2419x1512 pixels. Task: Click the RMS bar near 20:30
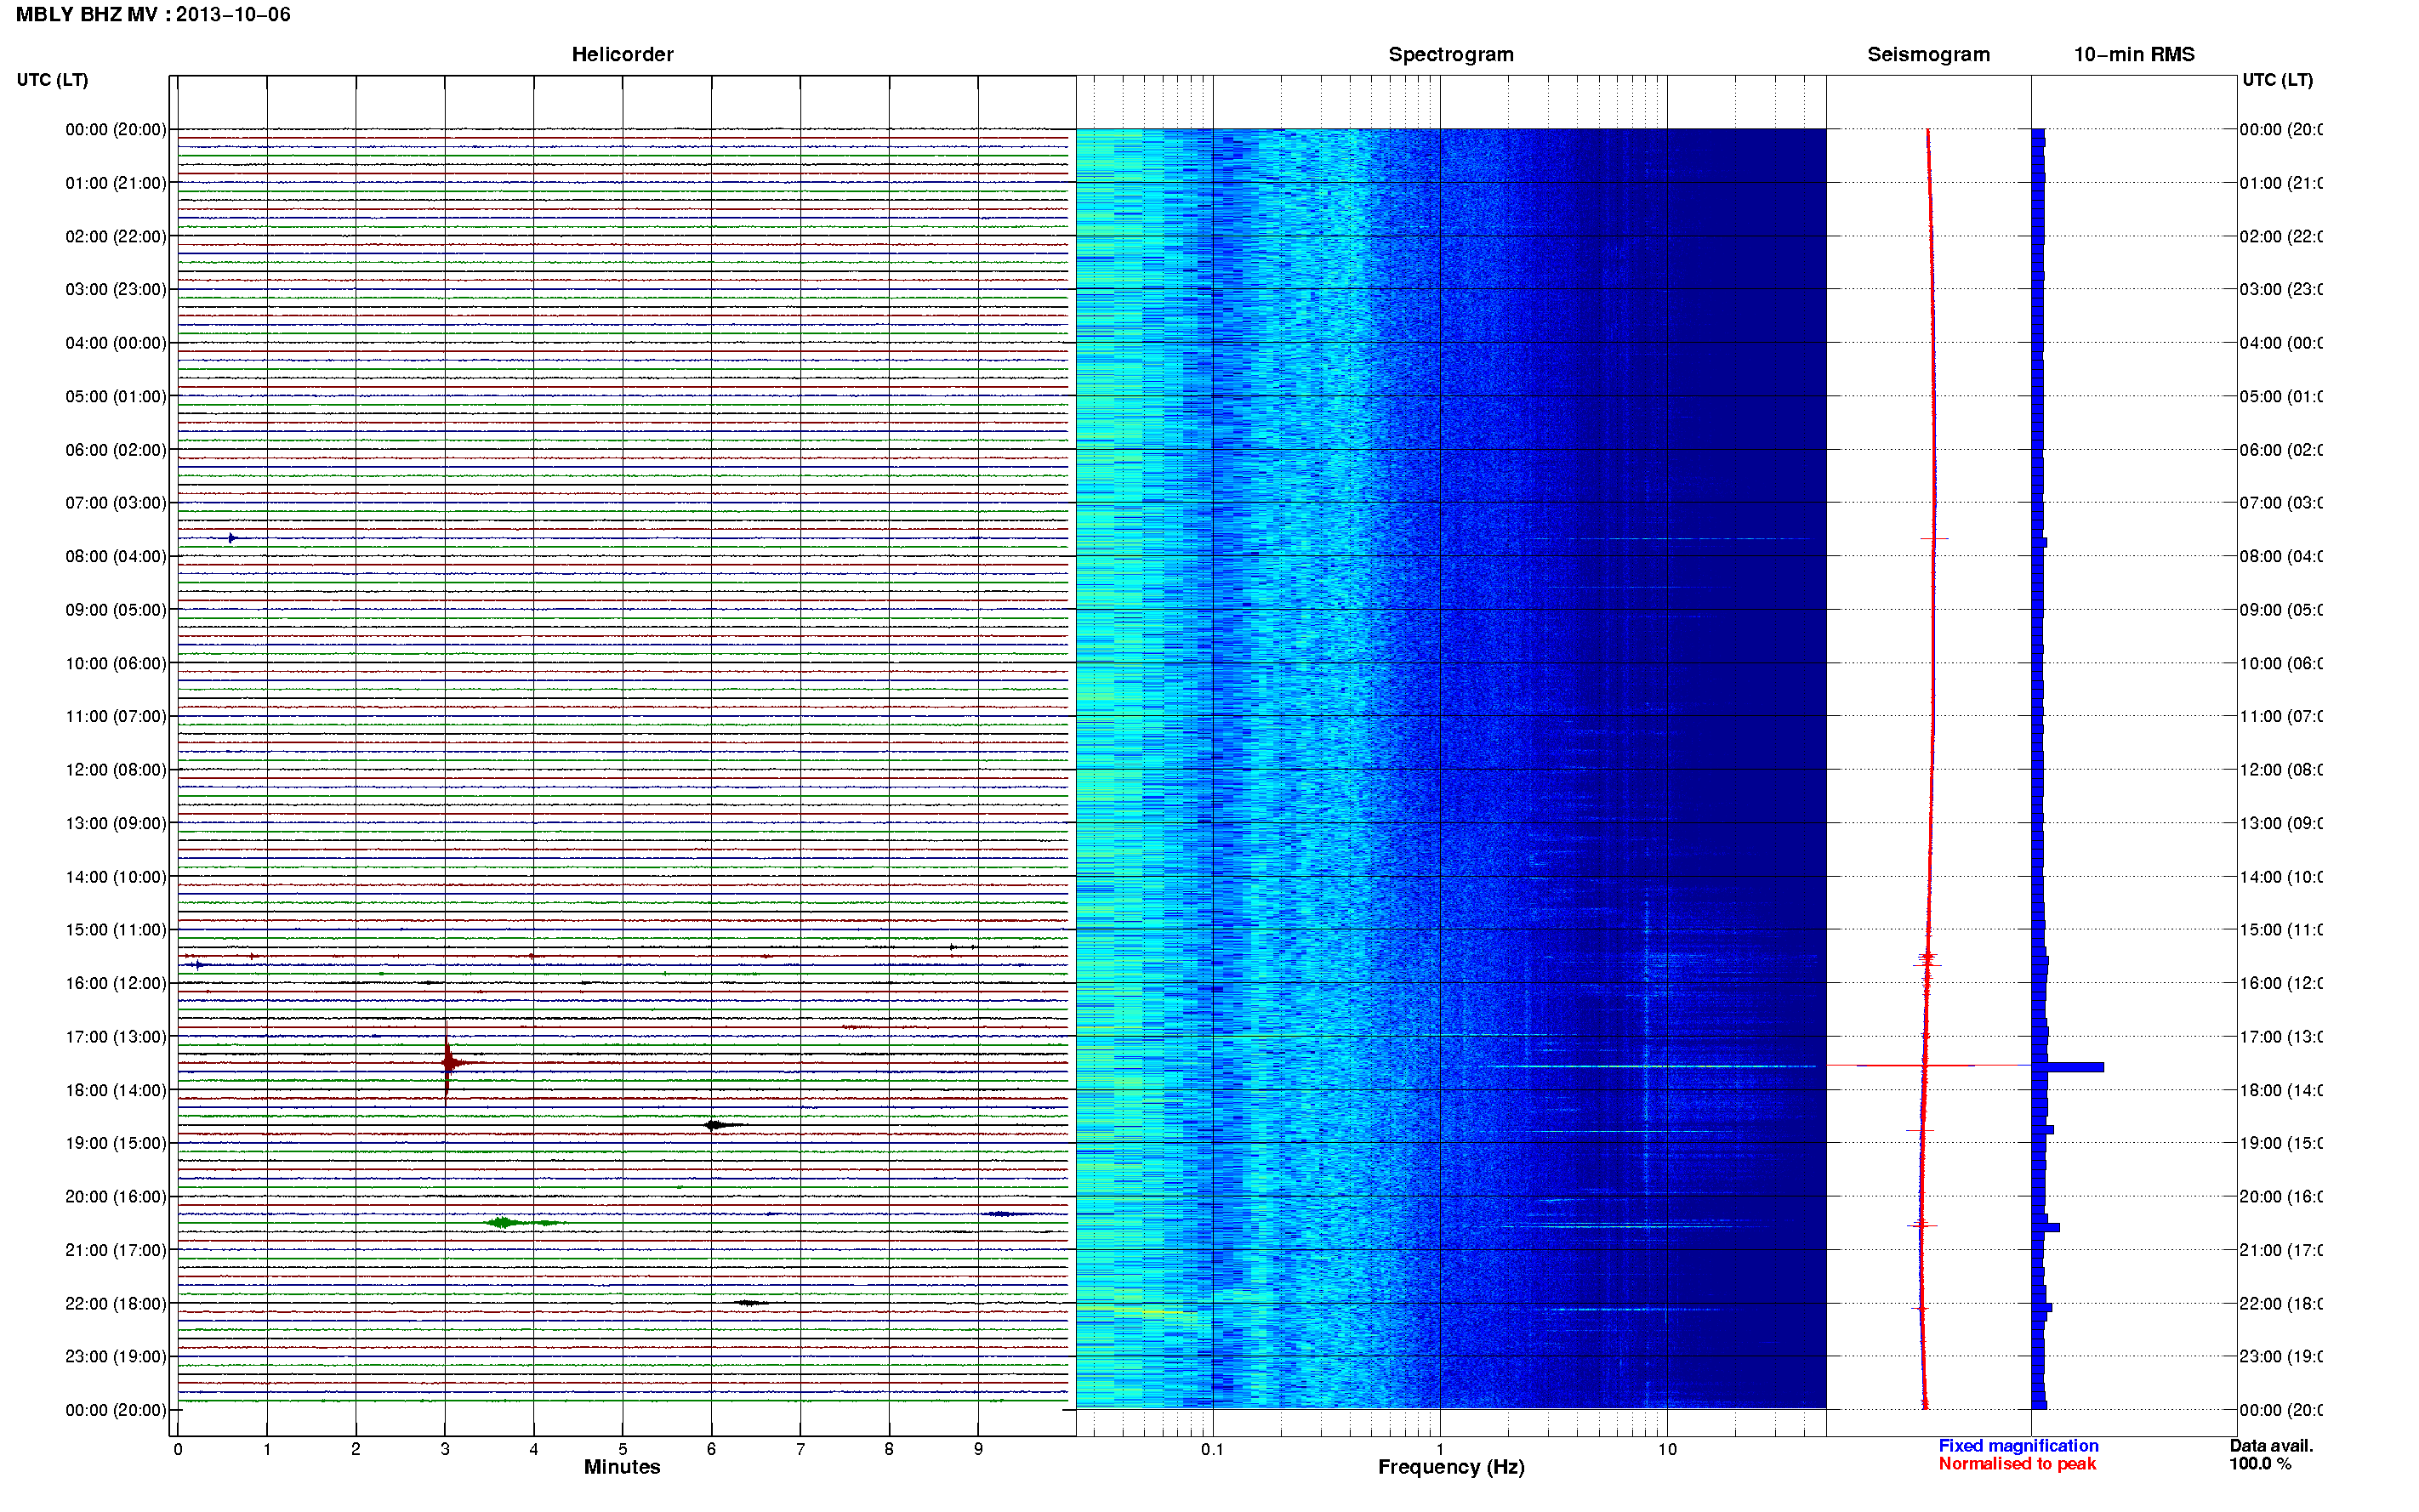[x=2045, y=1227]
